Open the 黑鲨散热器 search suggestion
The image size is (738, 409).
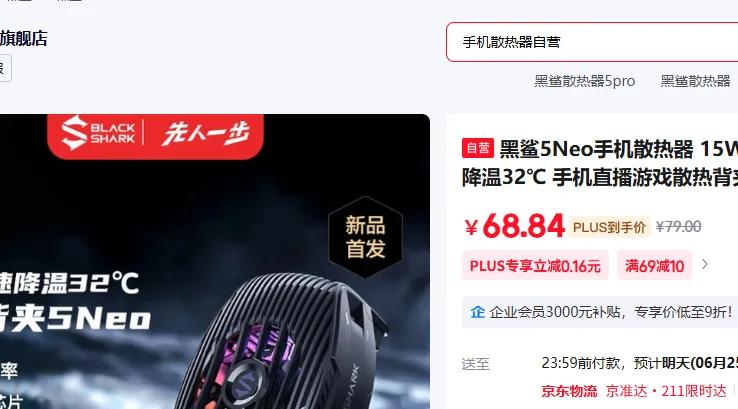point(695,81)
